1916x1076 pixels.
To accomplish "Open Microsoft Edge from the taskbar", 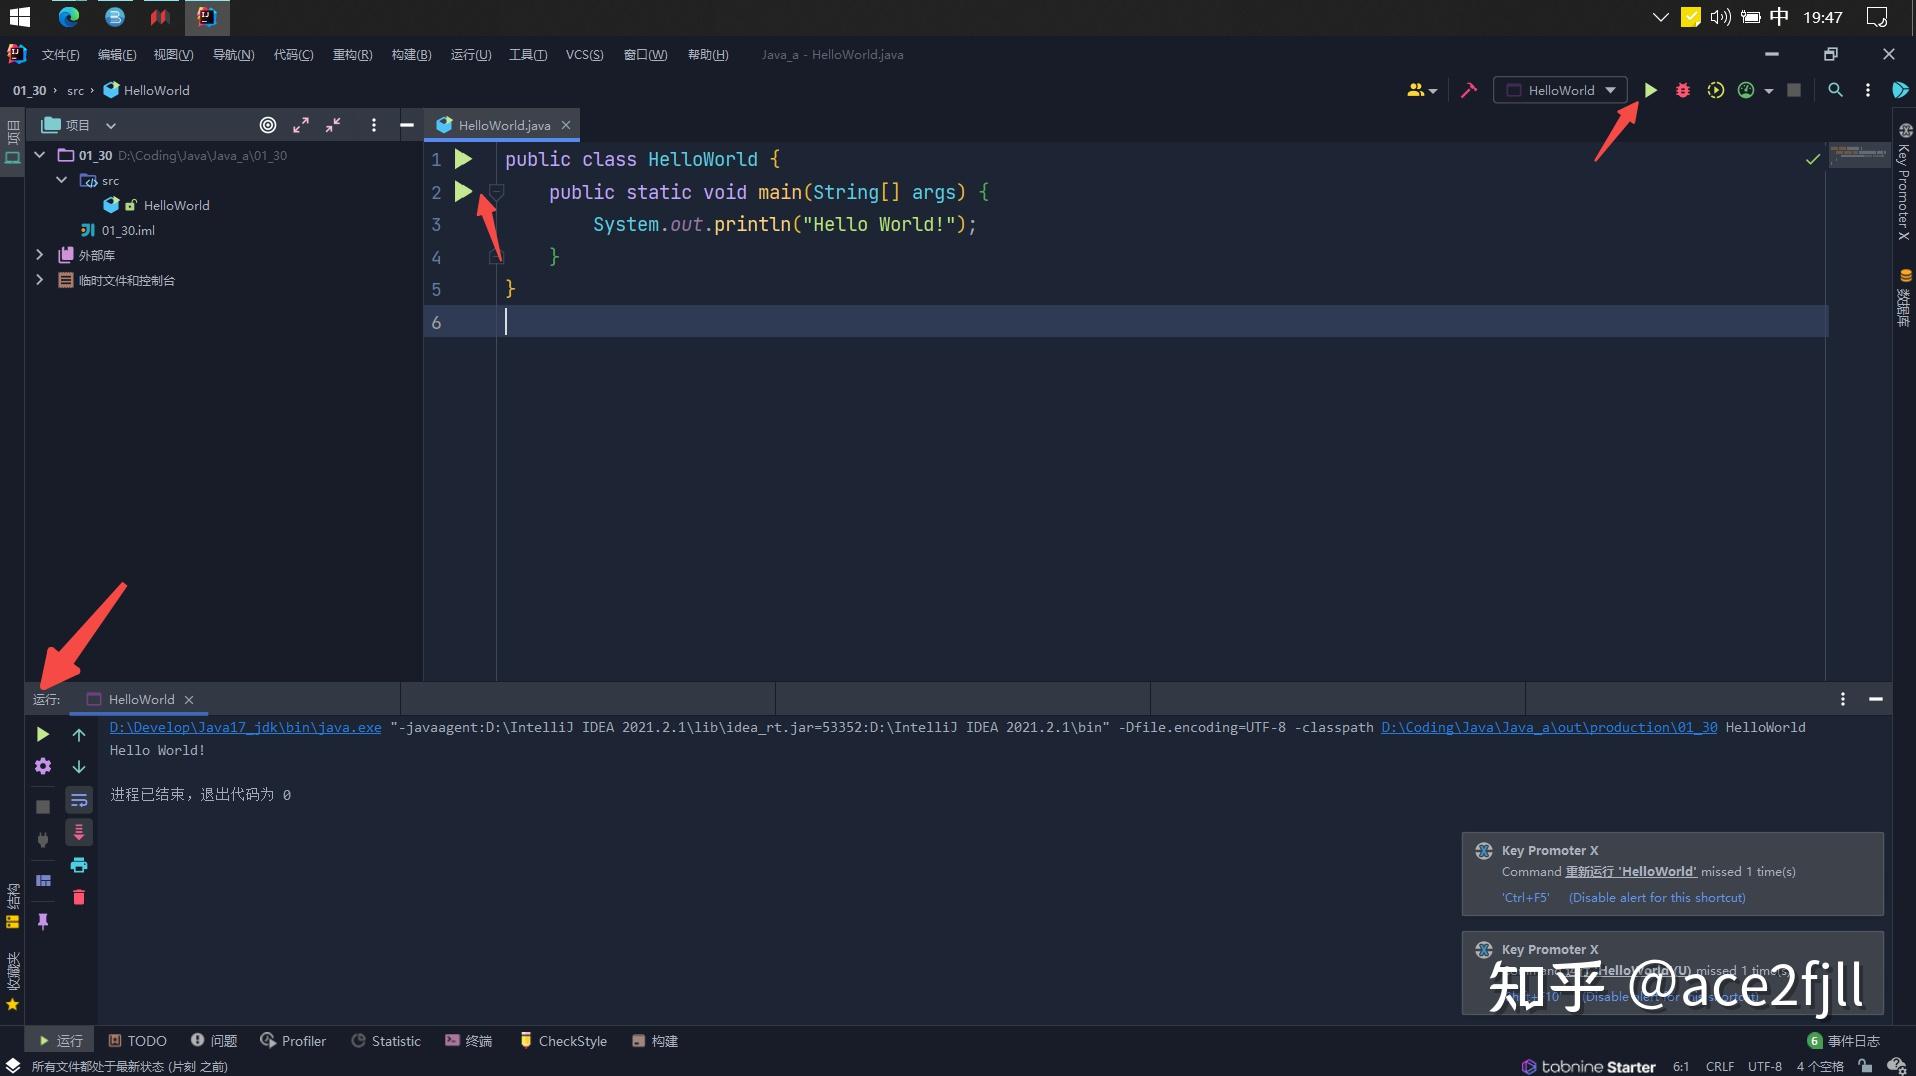I will pos(68,17).
